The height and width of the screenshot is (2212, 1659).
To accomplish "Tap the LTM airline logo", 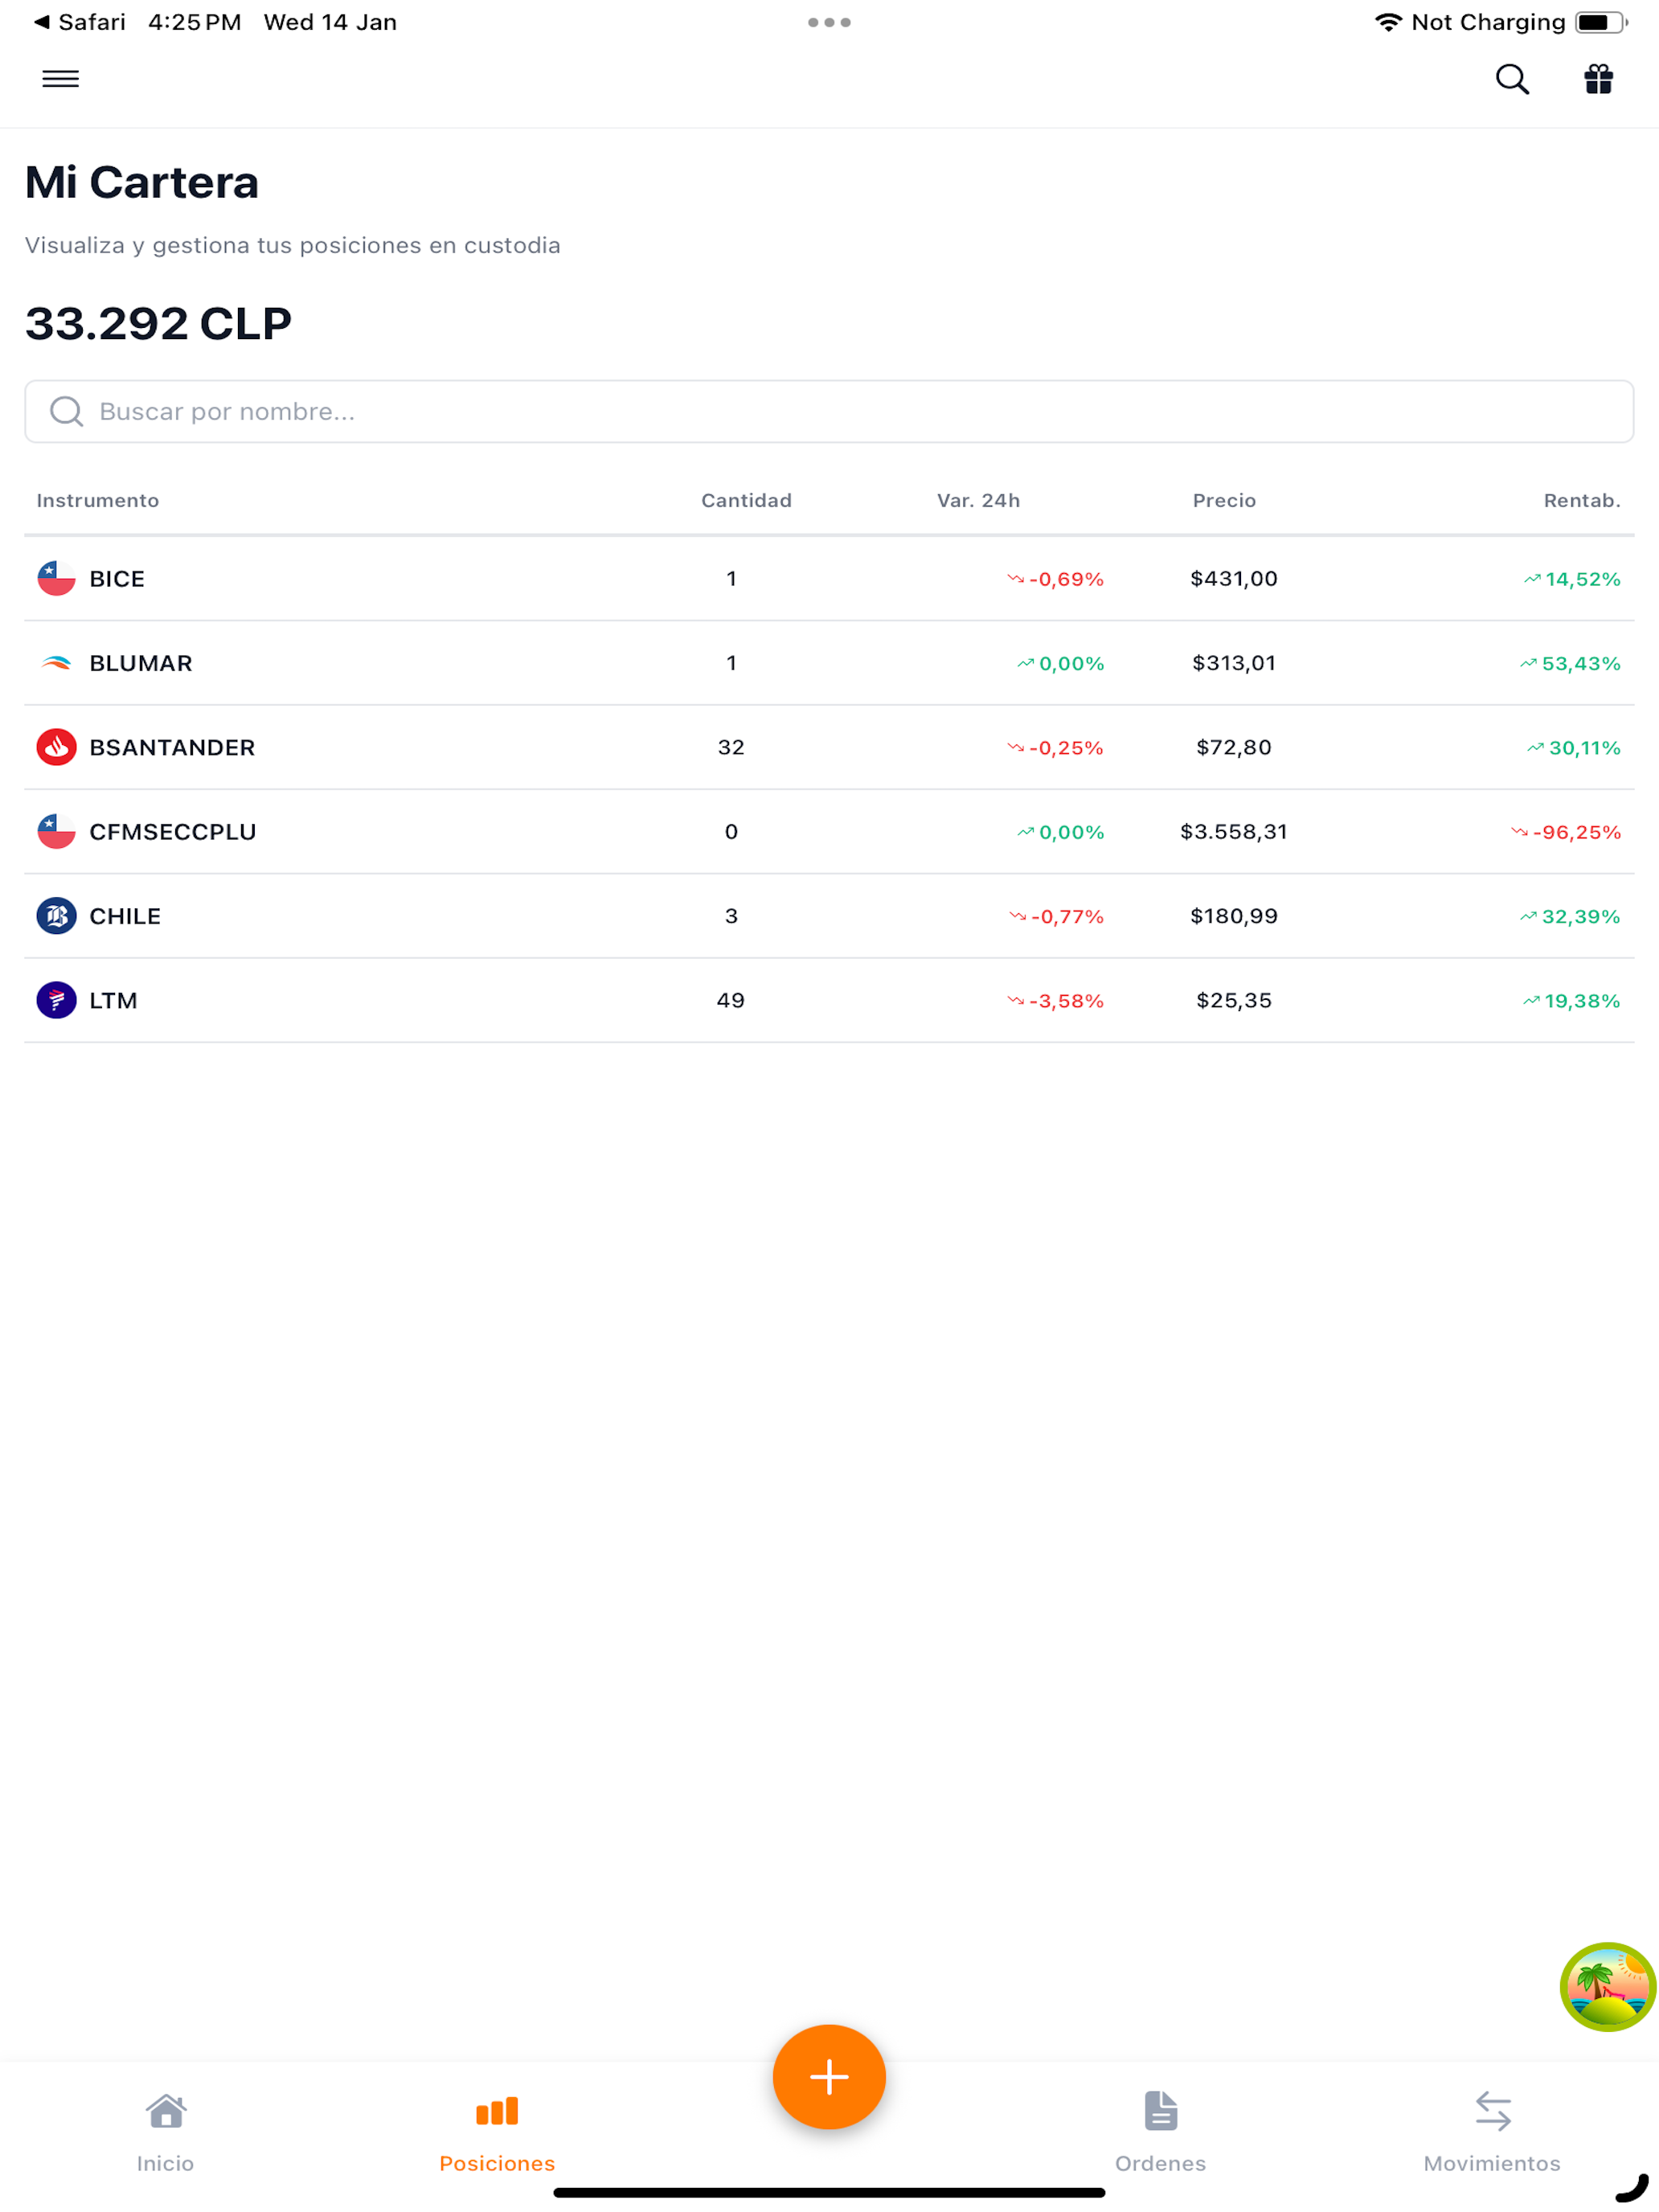I will tap(56, 1000).
